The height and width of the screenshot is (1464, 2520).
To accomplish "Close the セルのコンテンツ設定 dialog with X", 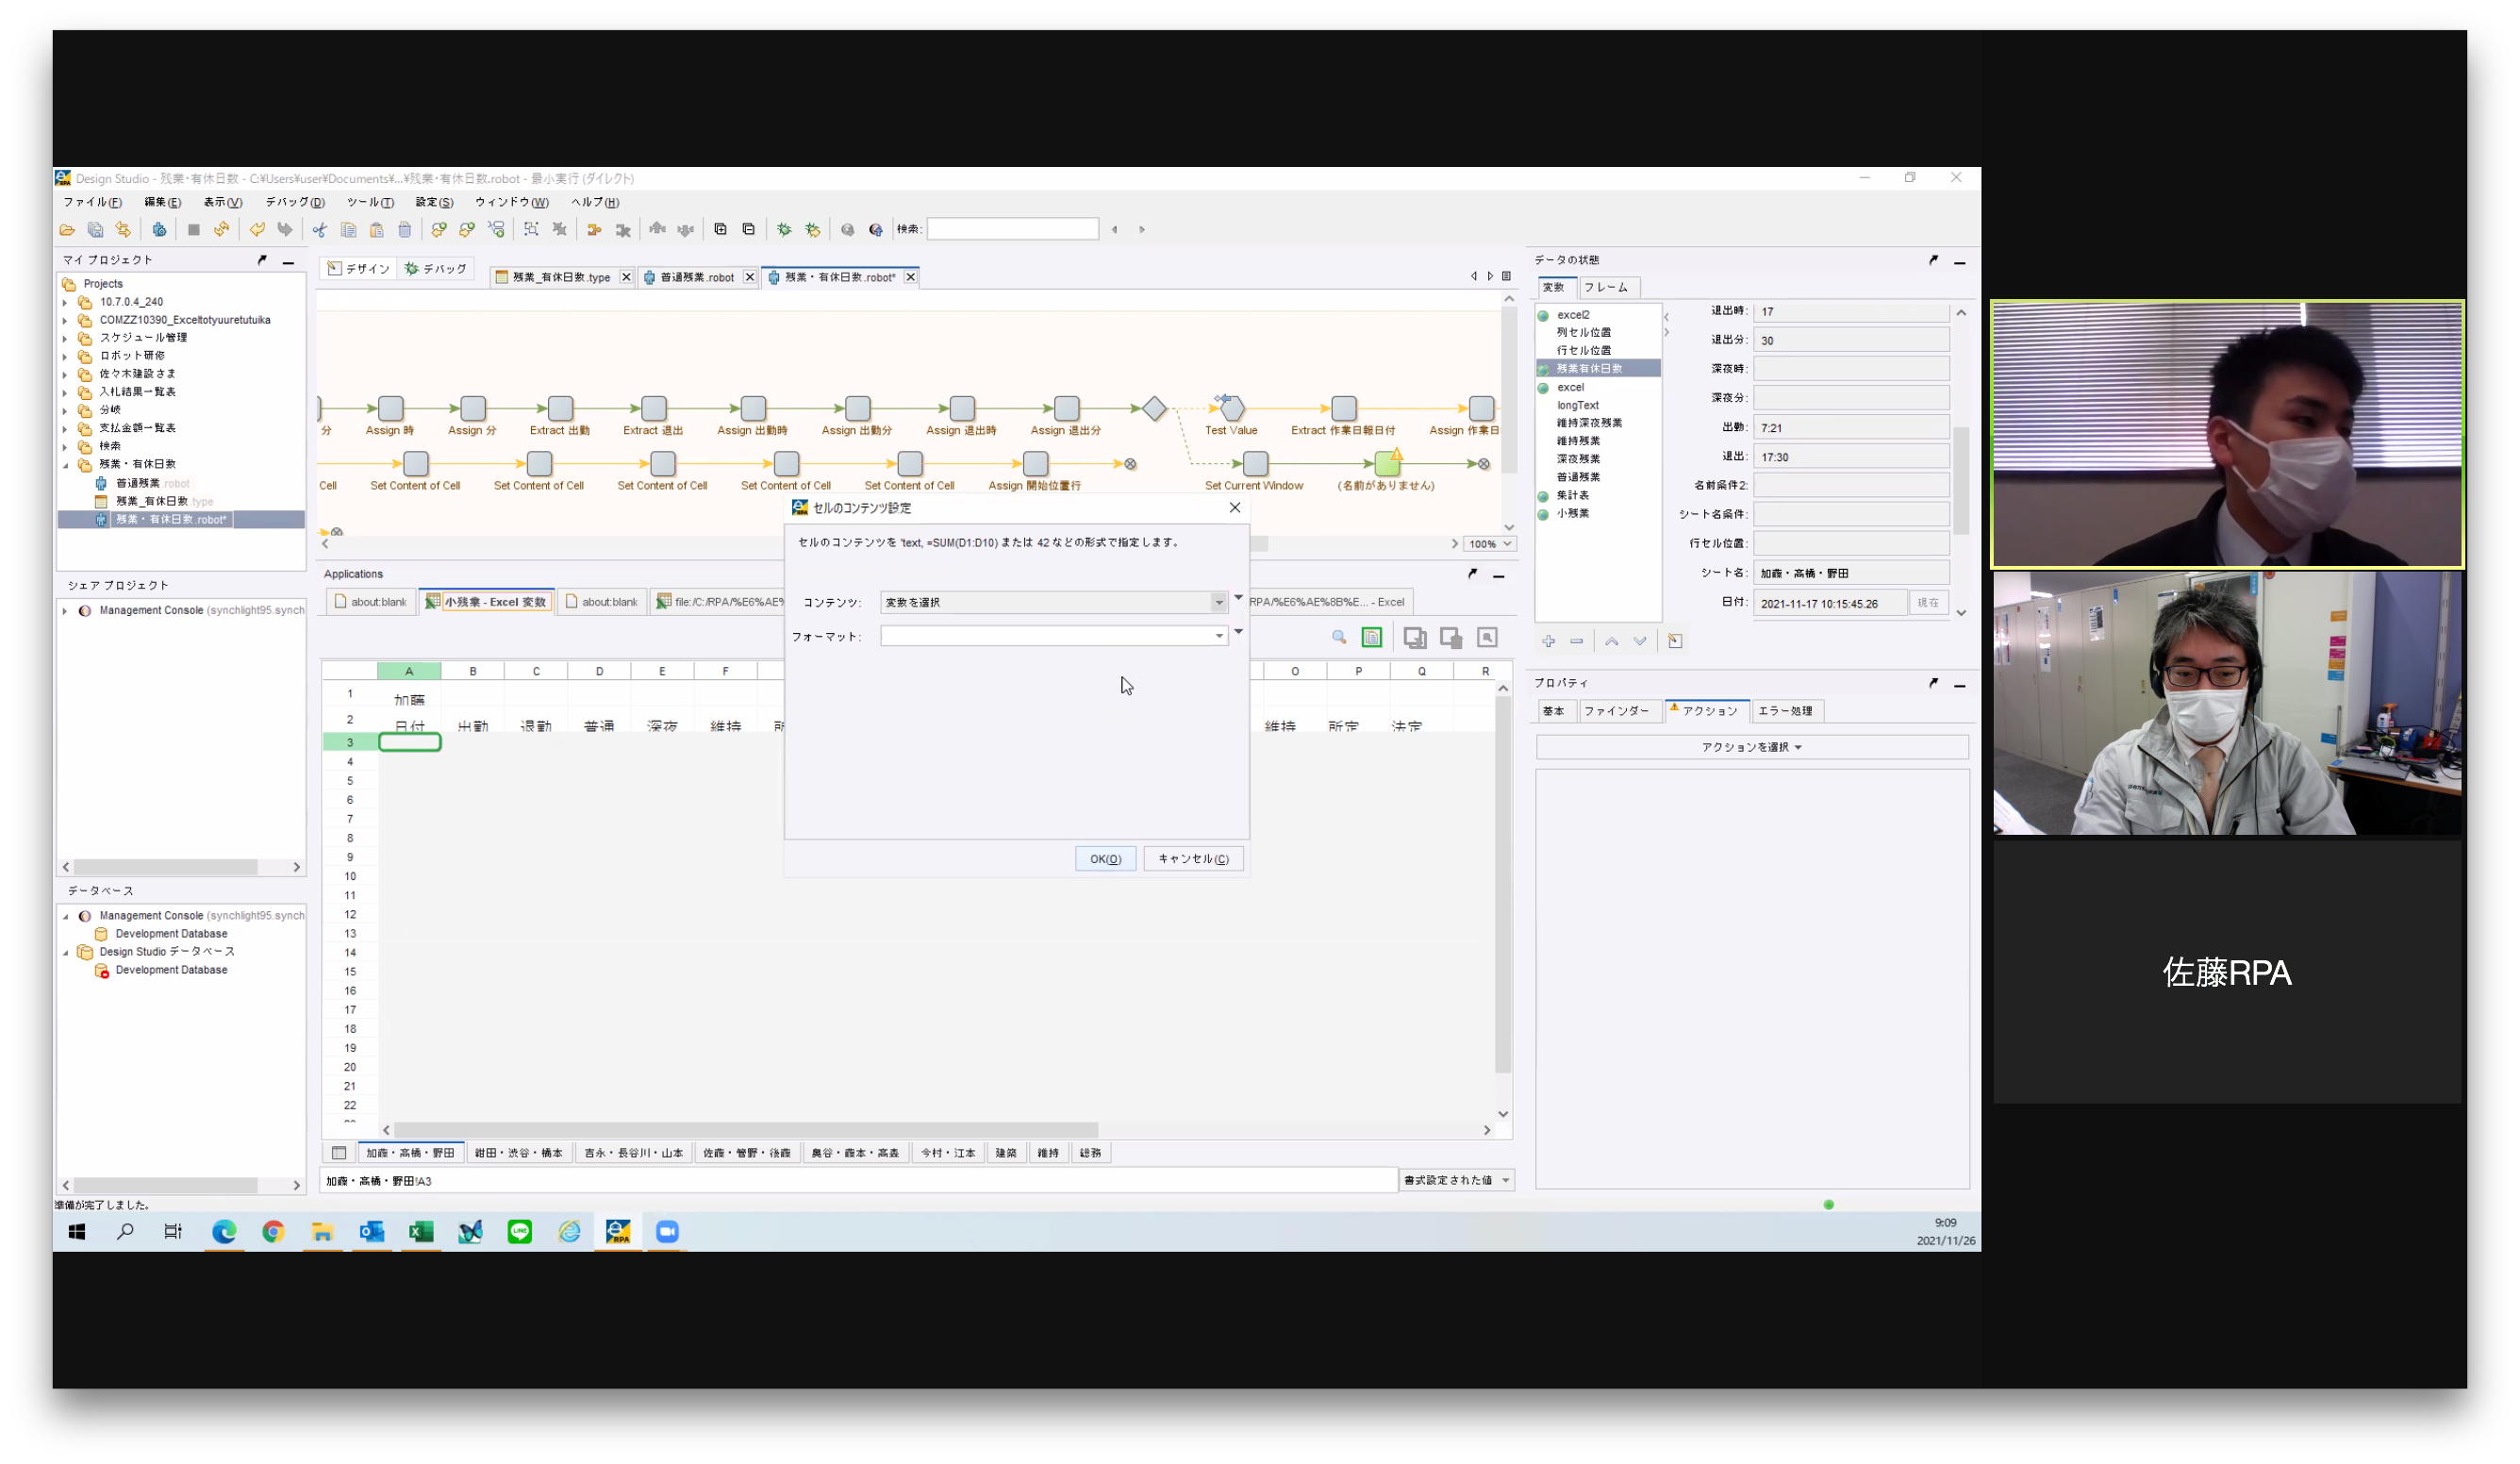I will click(1235, 508).
